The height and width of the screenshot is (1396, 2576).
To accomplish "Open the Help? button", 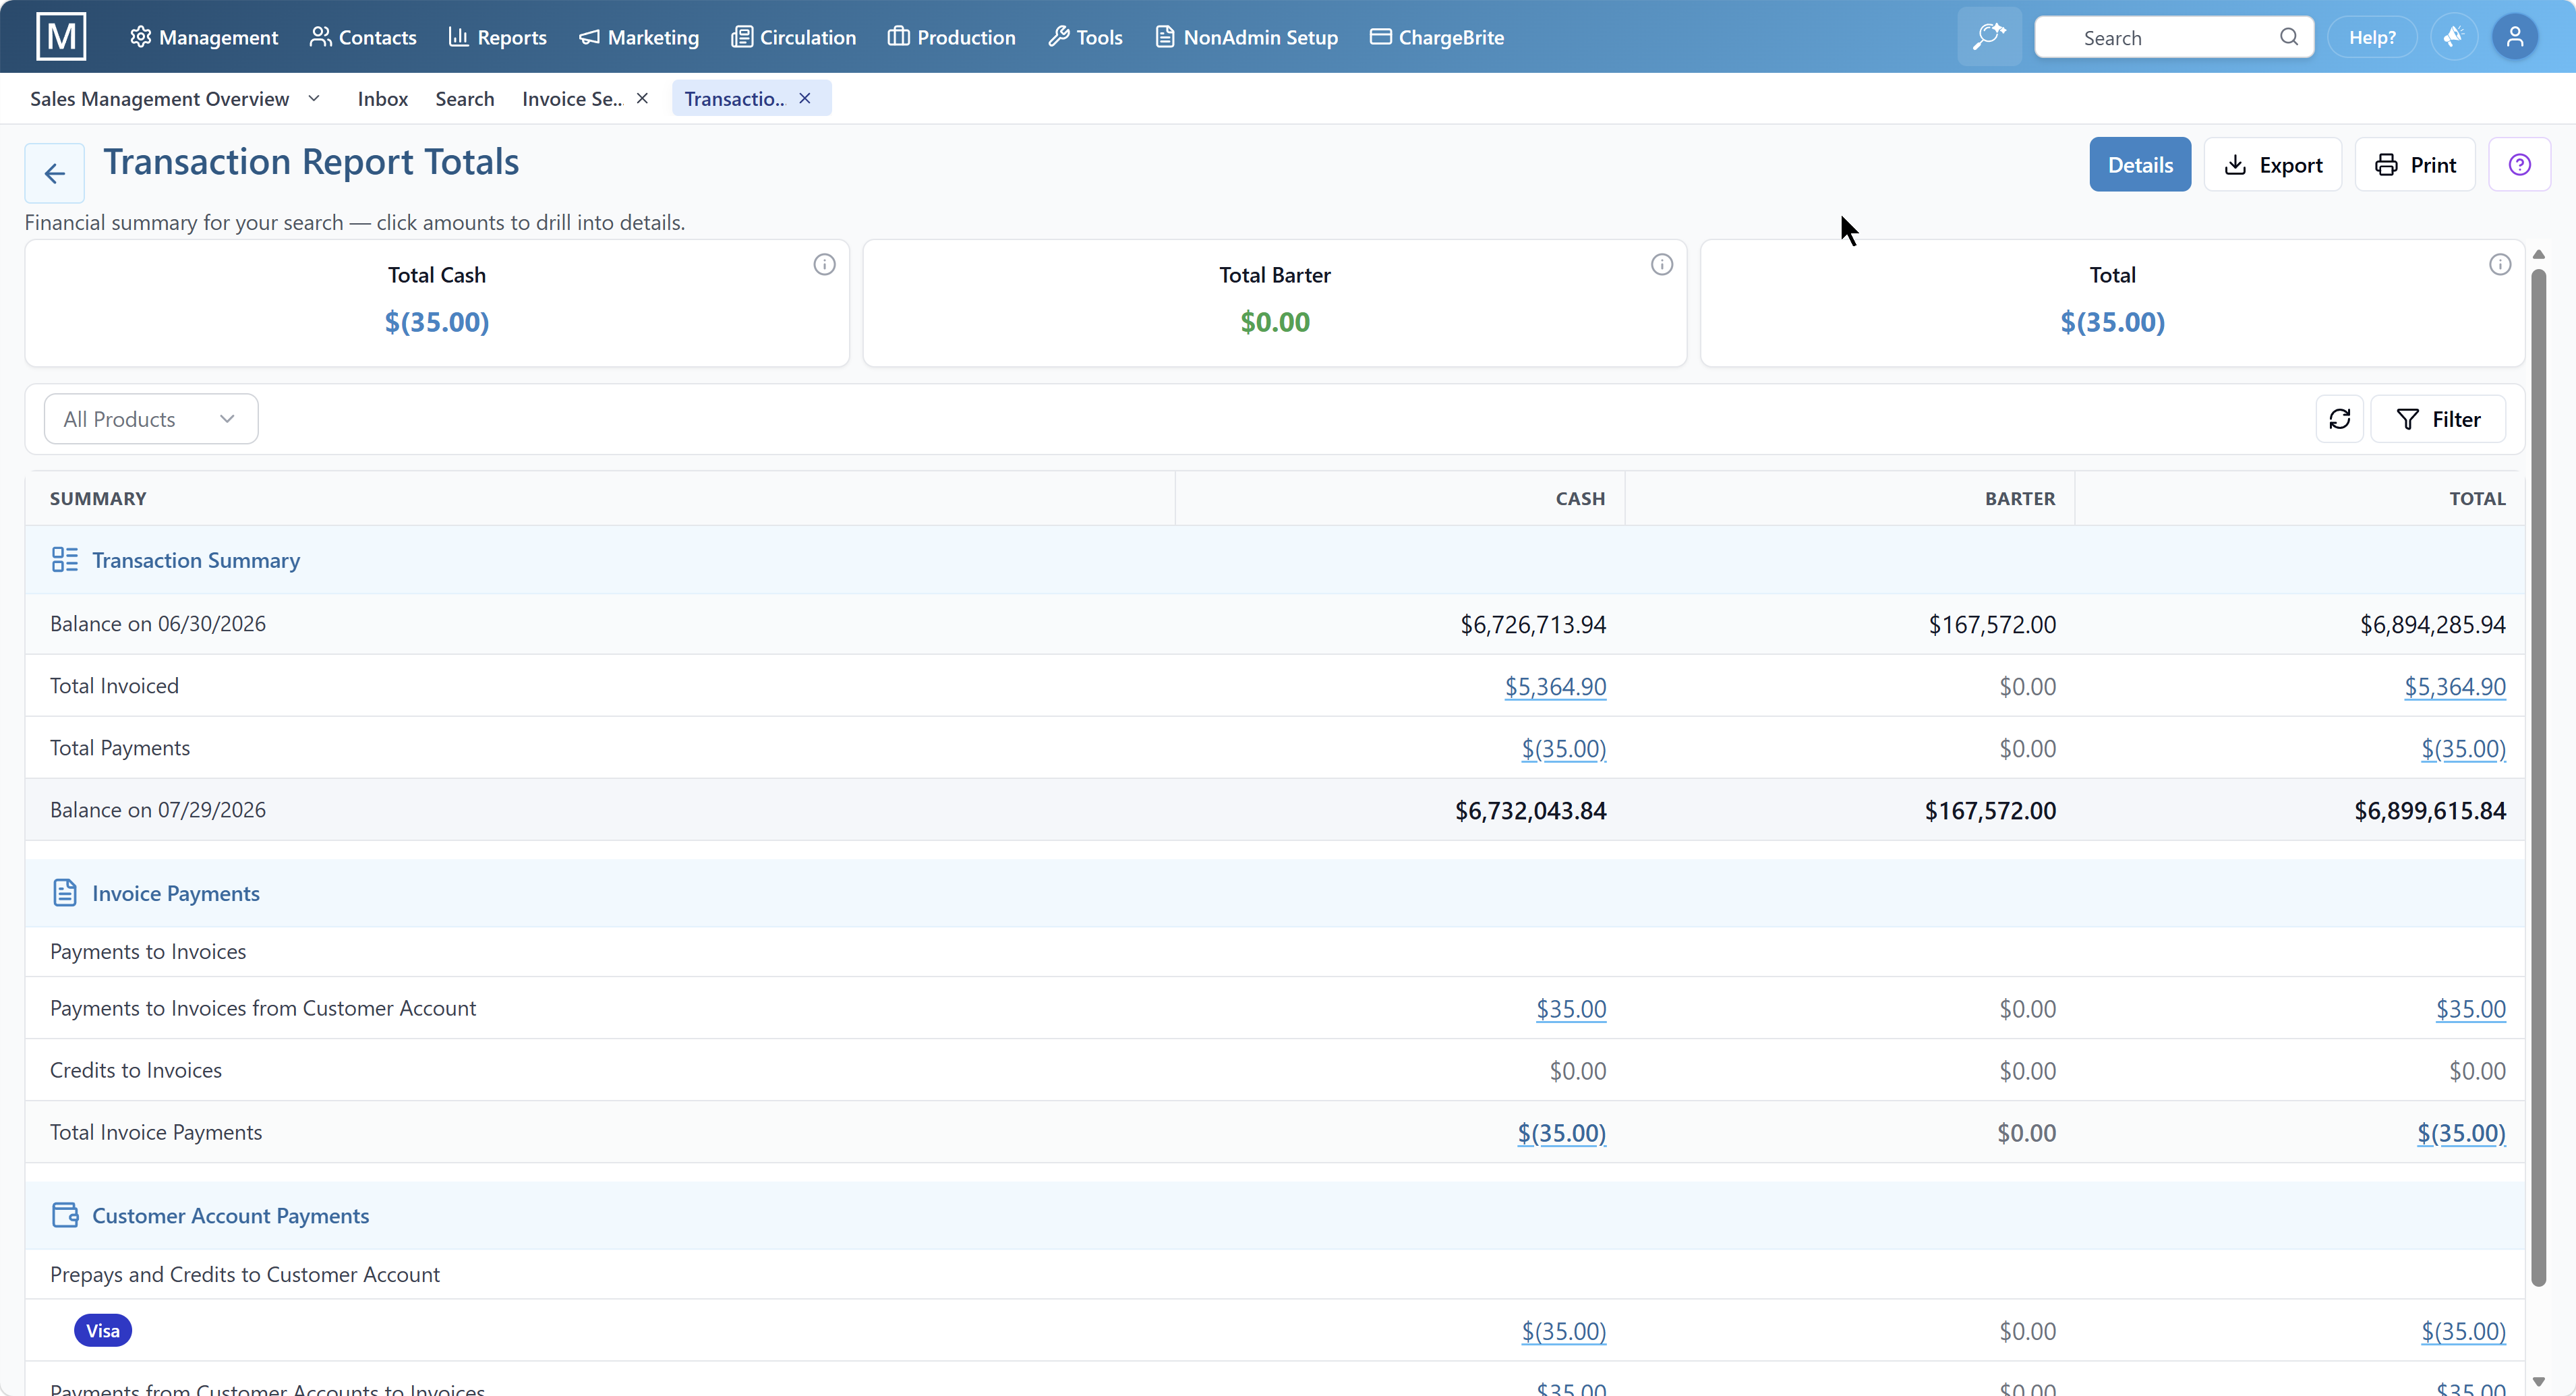I will (x=2372, y=37).
